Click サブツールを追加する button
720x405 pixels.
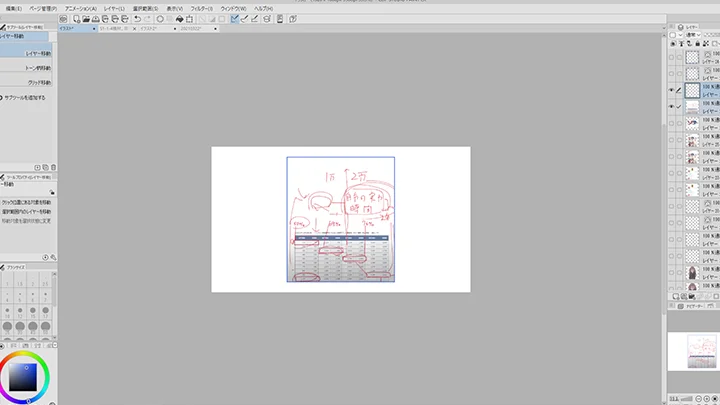tap(23, 98)
